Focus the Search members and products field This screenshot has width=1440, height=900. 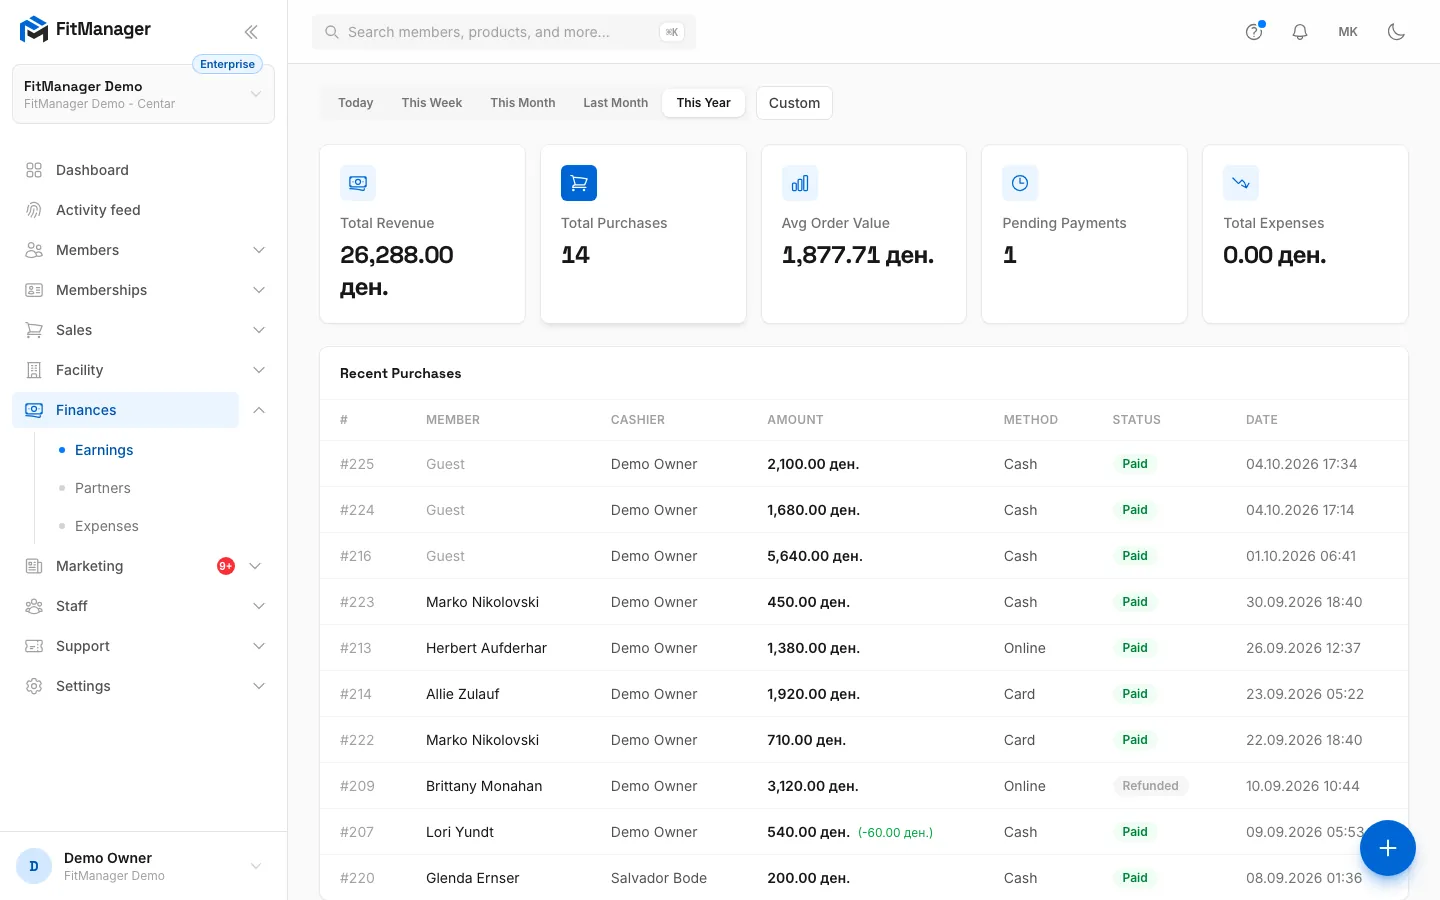click(504, 32)
